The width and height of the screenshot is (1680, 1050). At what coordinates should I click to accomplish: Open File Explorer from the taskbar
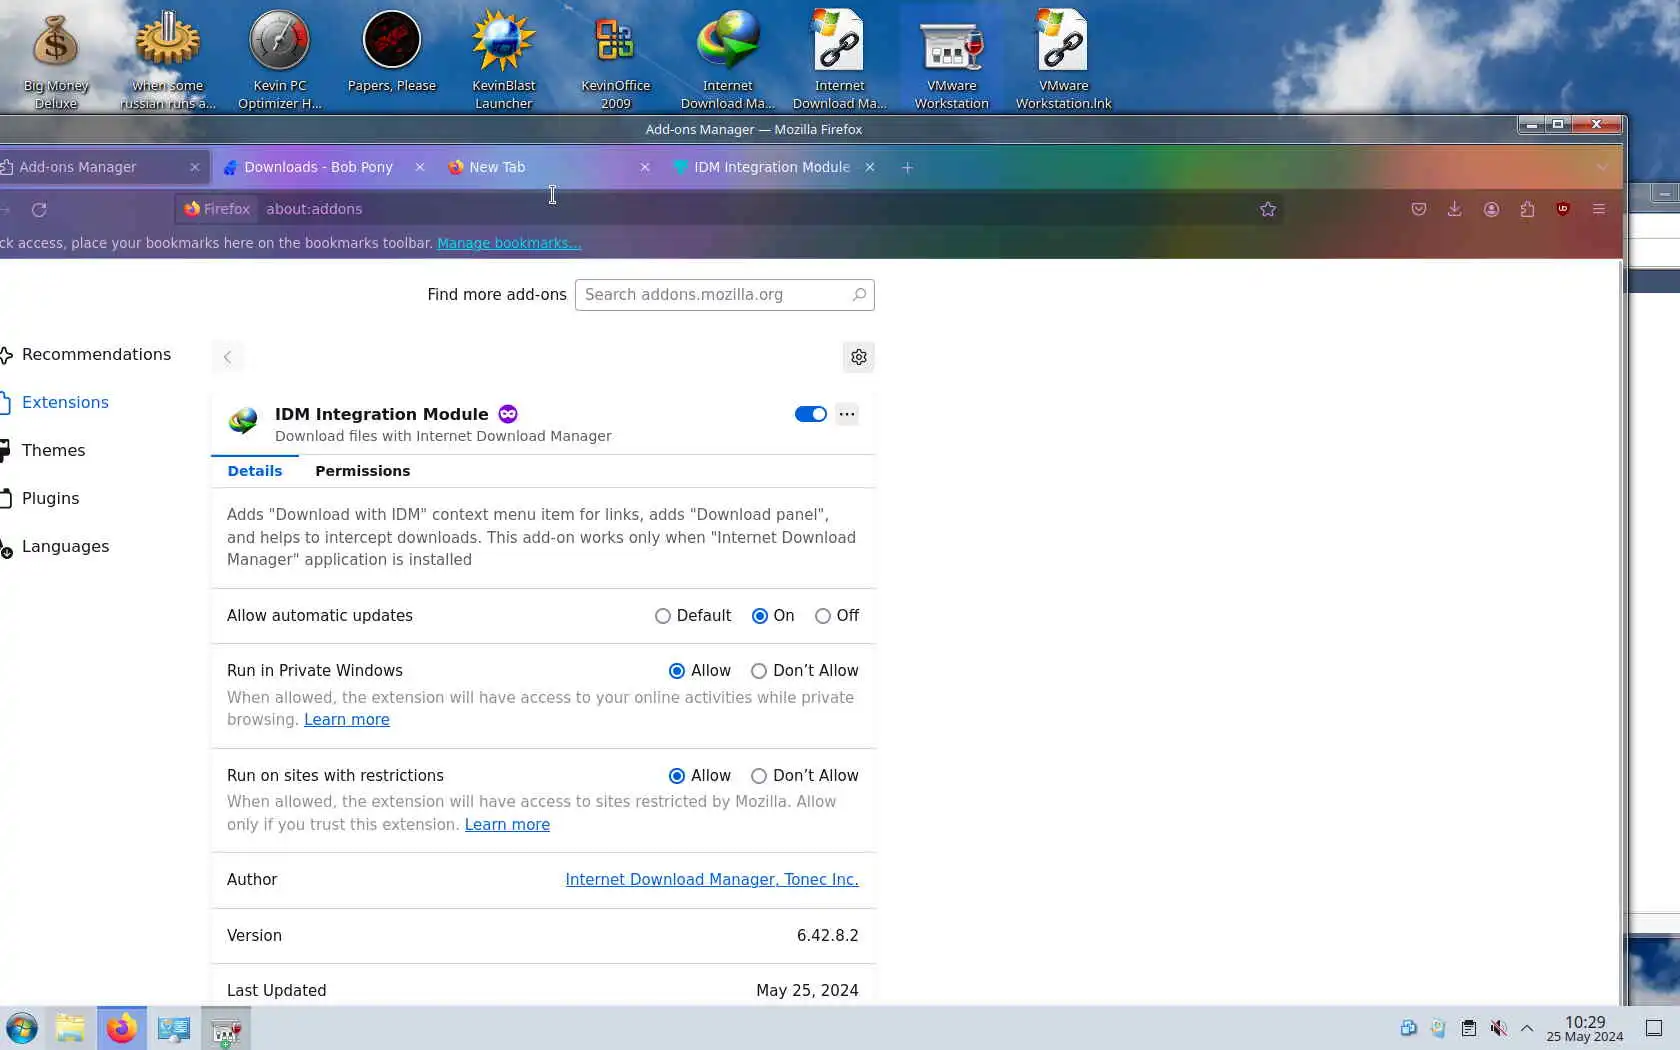(x=70, y=1028)
